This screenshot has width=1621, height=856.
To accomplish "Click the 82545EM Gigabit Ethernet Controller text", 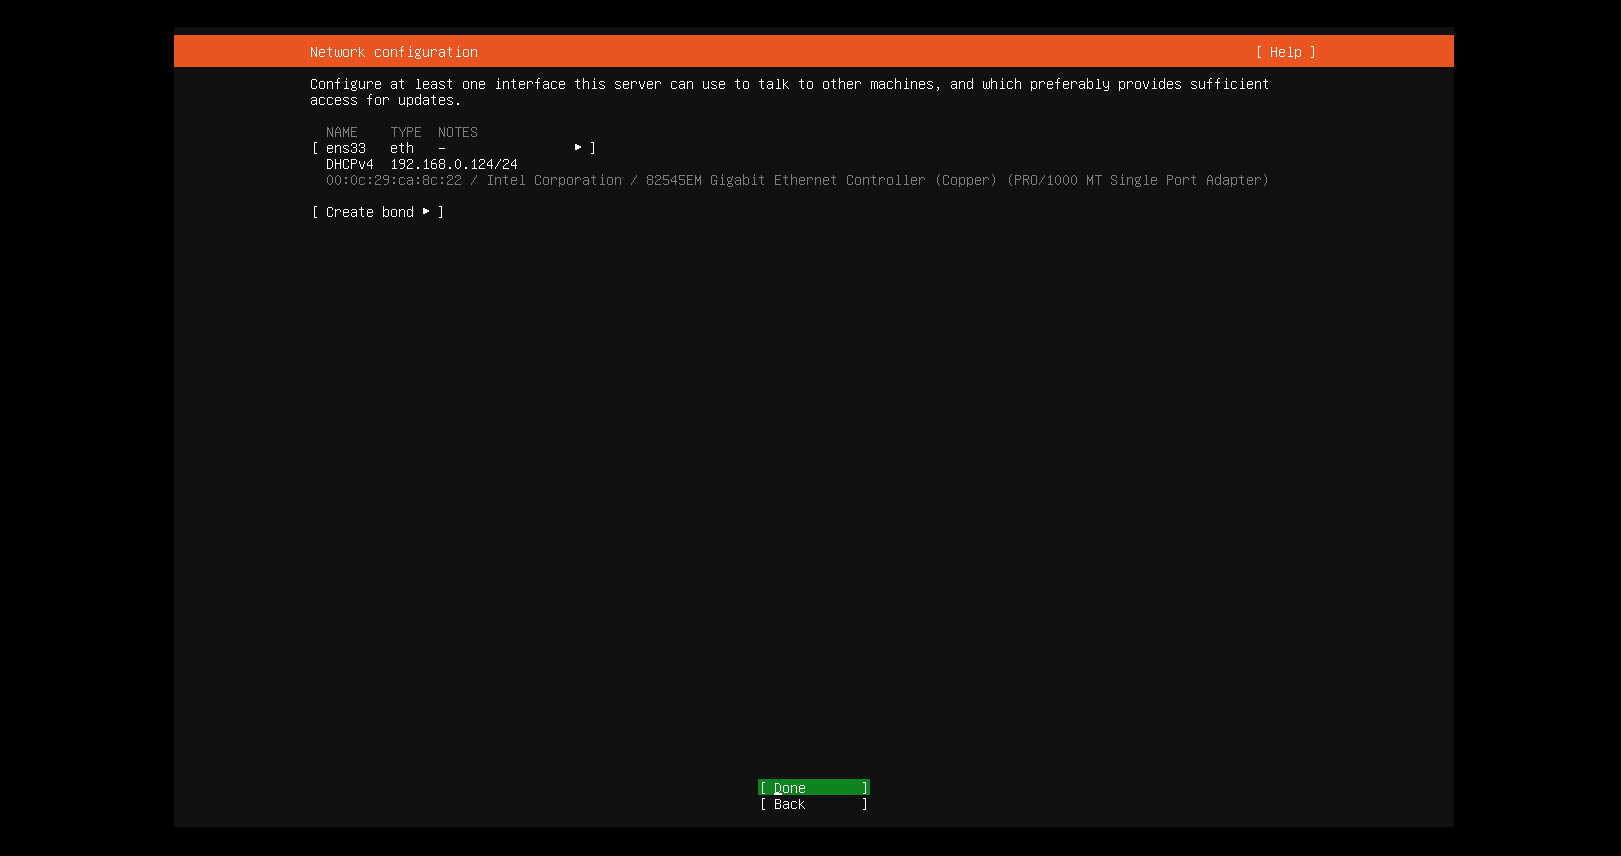I will point(785,180).
